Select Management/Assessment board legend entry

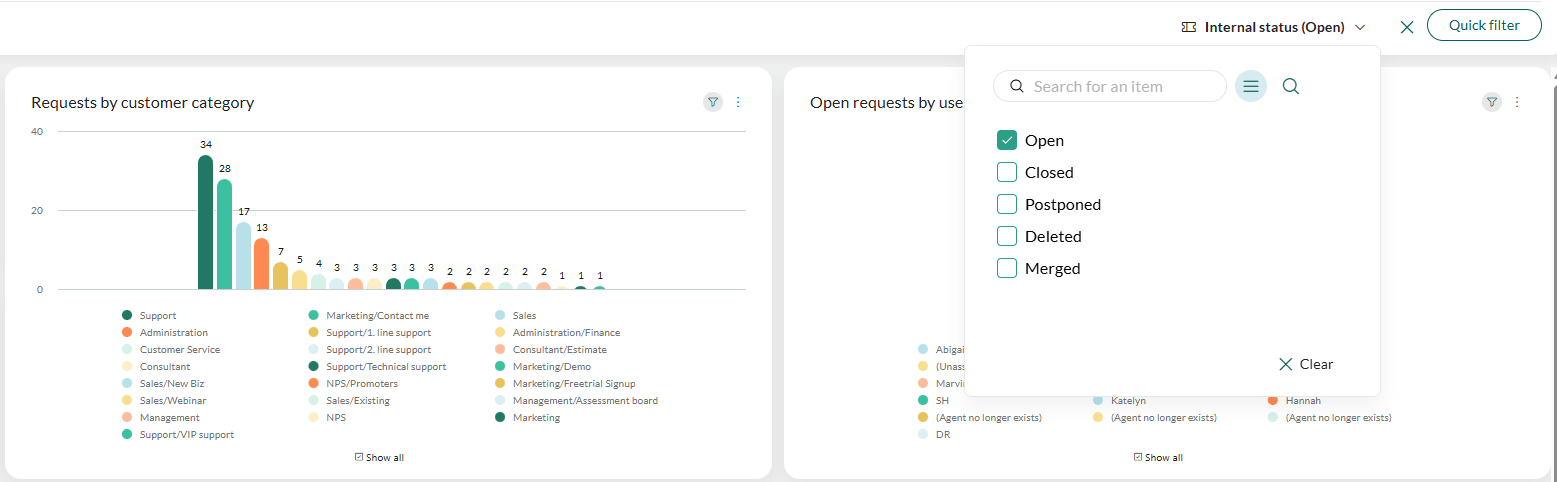[x=577, y=401]
